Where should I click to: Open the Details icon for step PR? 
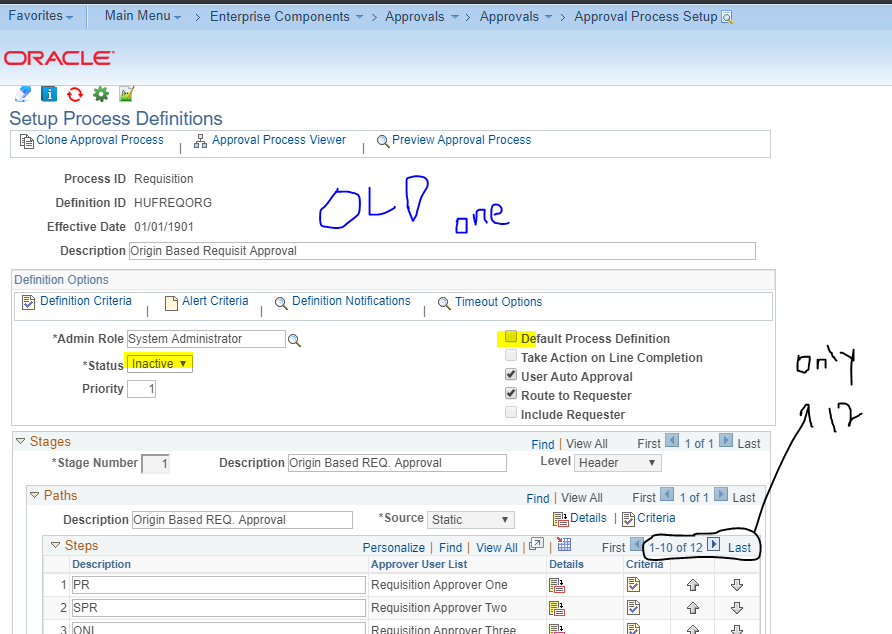click(x=555, y=584)
